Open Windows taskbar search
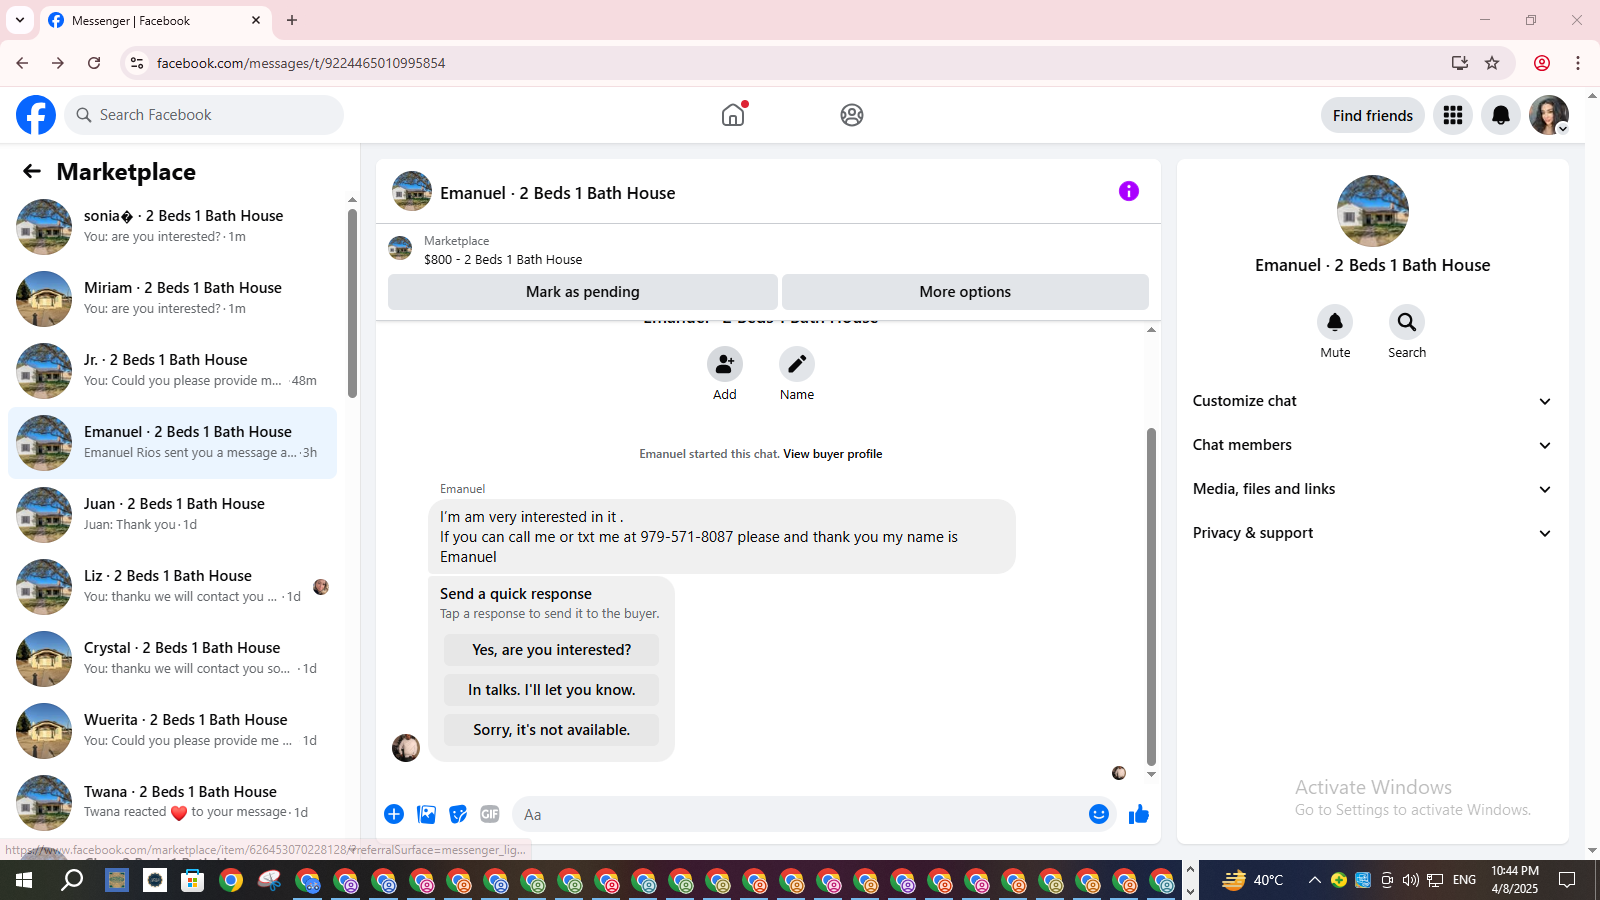The height and width of the screenshot is (900, 1600). [72, 880]
